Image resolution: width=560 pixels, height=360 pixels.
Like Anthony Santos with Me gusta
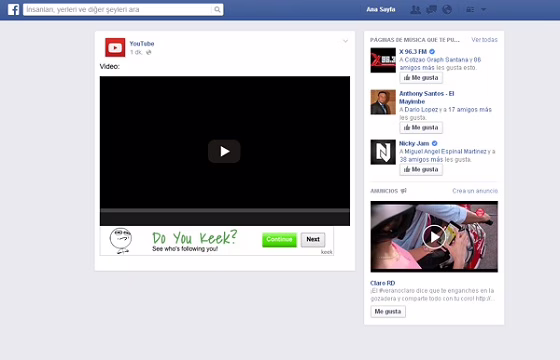(x=421, y=128)
